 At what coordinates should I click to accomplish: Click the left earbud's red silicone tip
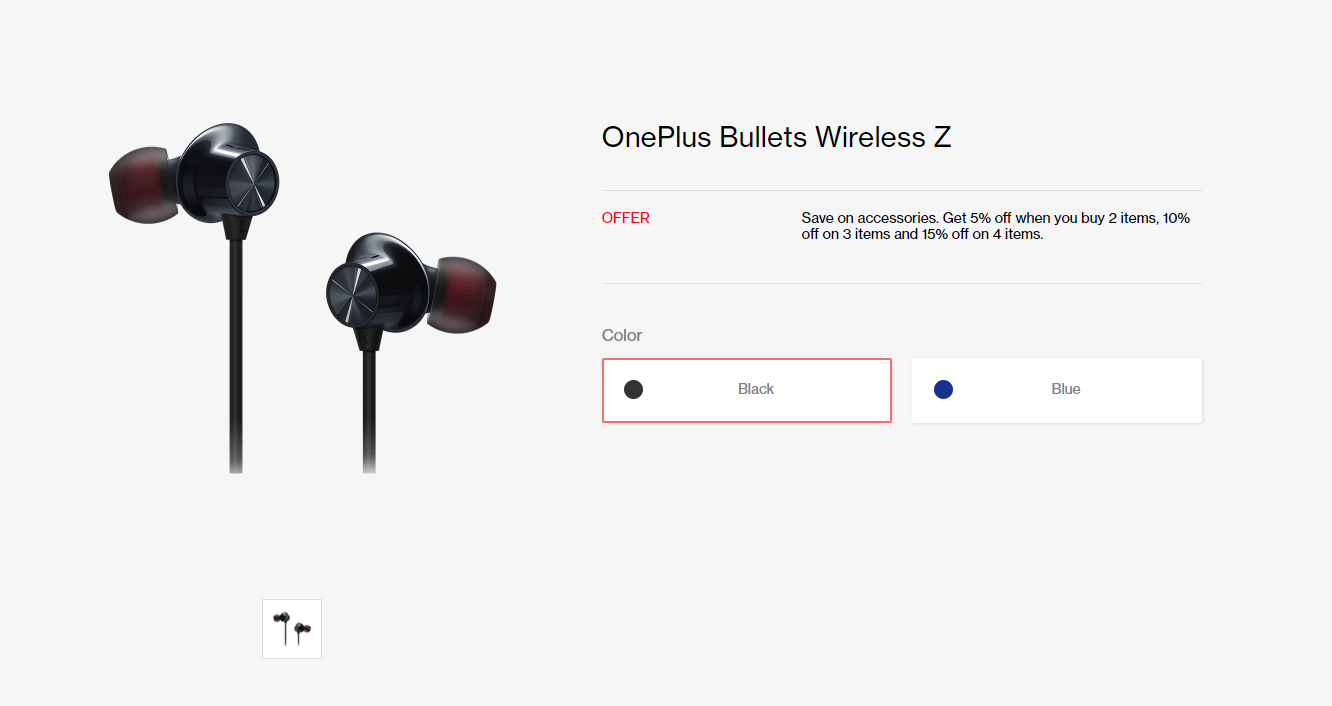pos(140,185)
